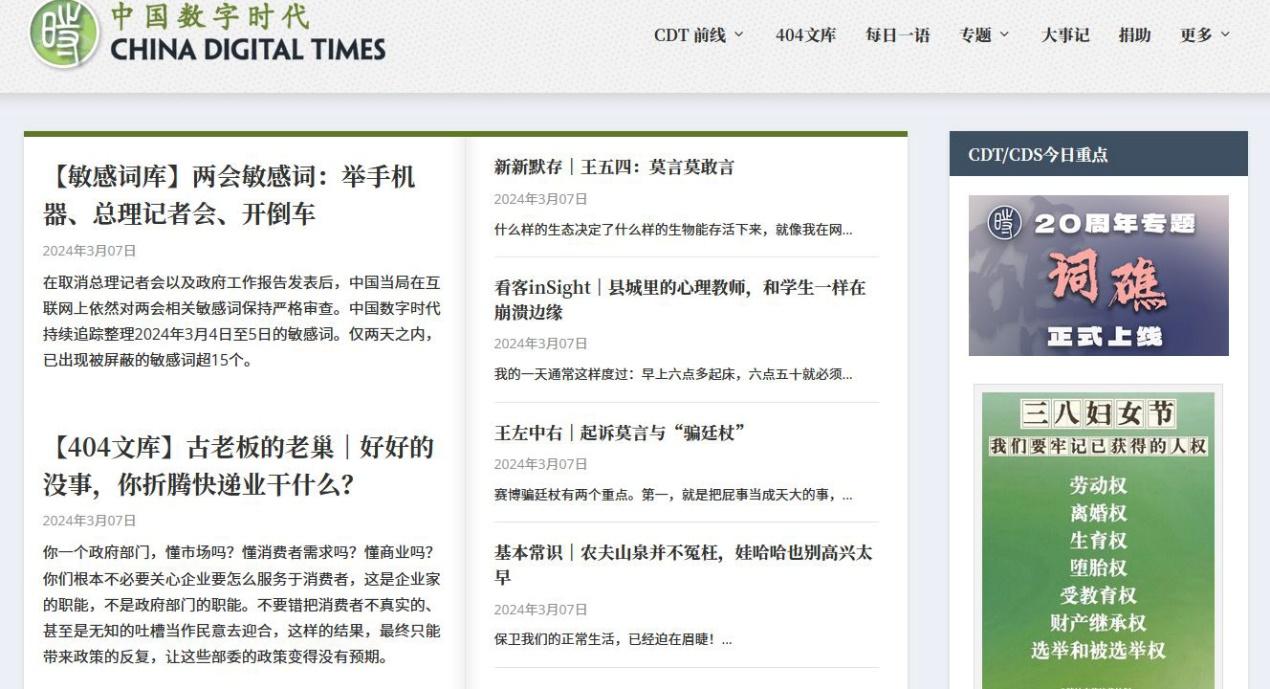Image resolution: width=1270 pixels, height=689 pixels.
Task: Click date under 404文库 article
Action: click(x=89, y=520)
